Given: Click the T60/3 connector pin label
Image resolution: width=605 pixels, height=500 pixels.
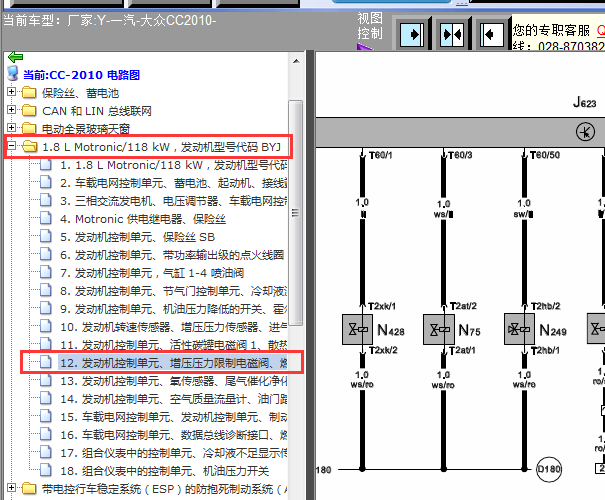Looking at the screenshot, I should [x=460, y=155].
